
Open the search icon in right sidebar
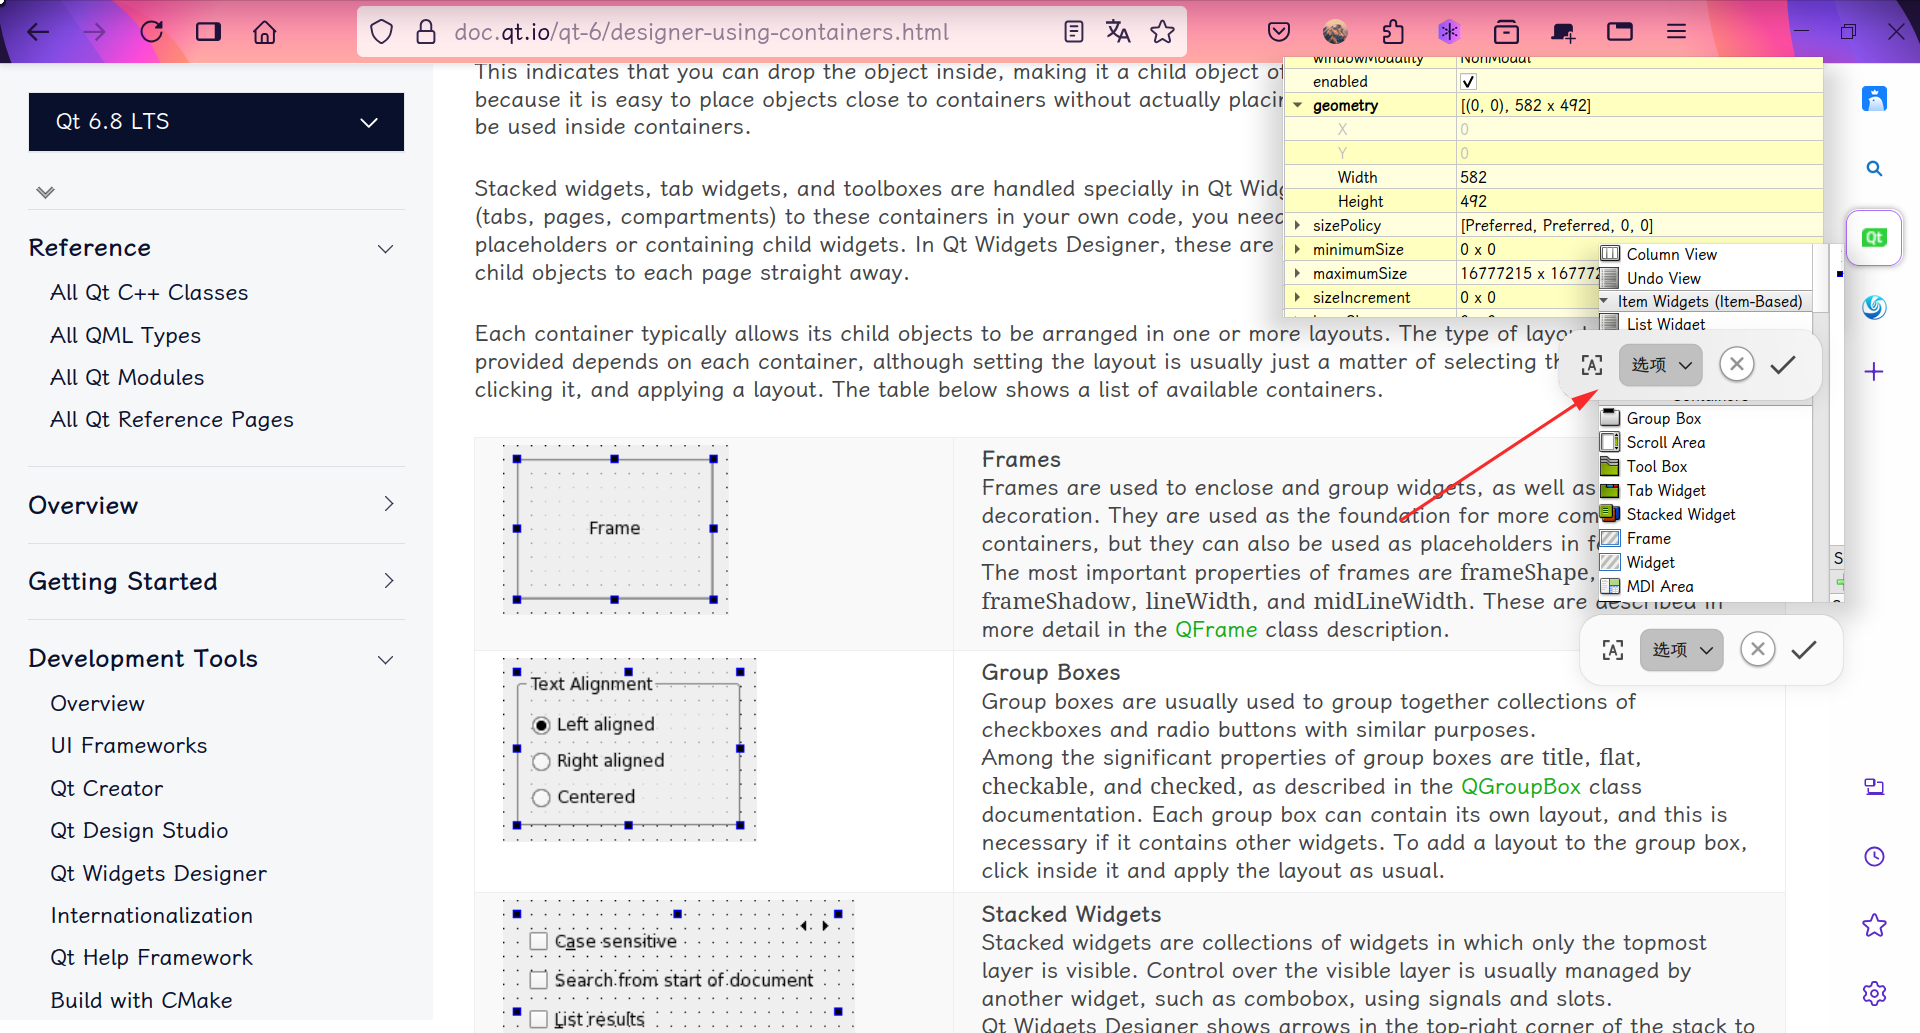[1875, 169]
